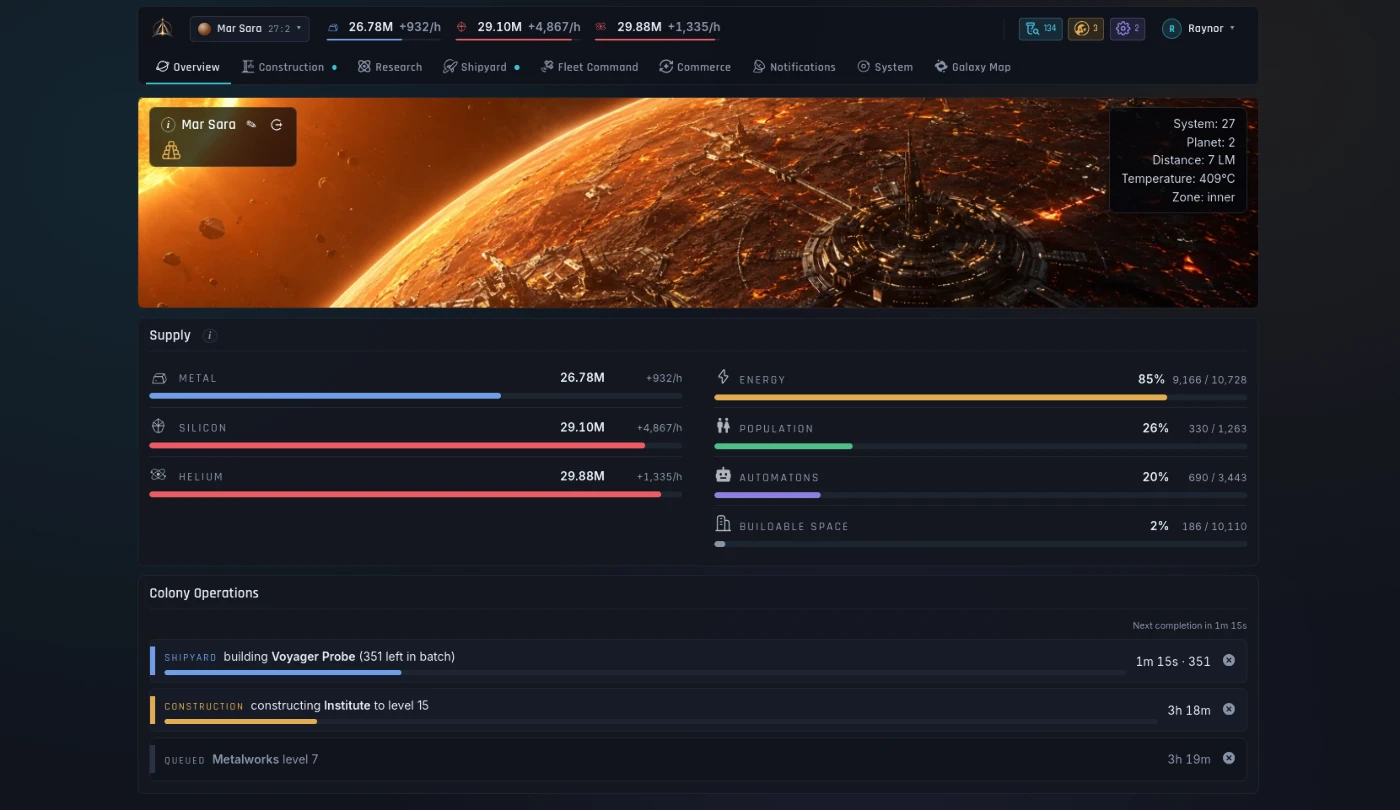Open the Mar Sara planet selector dropdown
Image resolution: width=1400 pixels, height=810 pixels.
pos(250,29)
